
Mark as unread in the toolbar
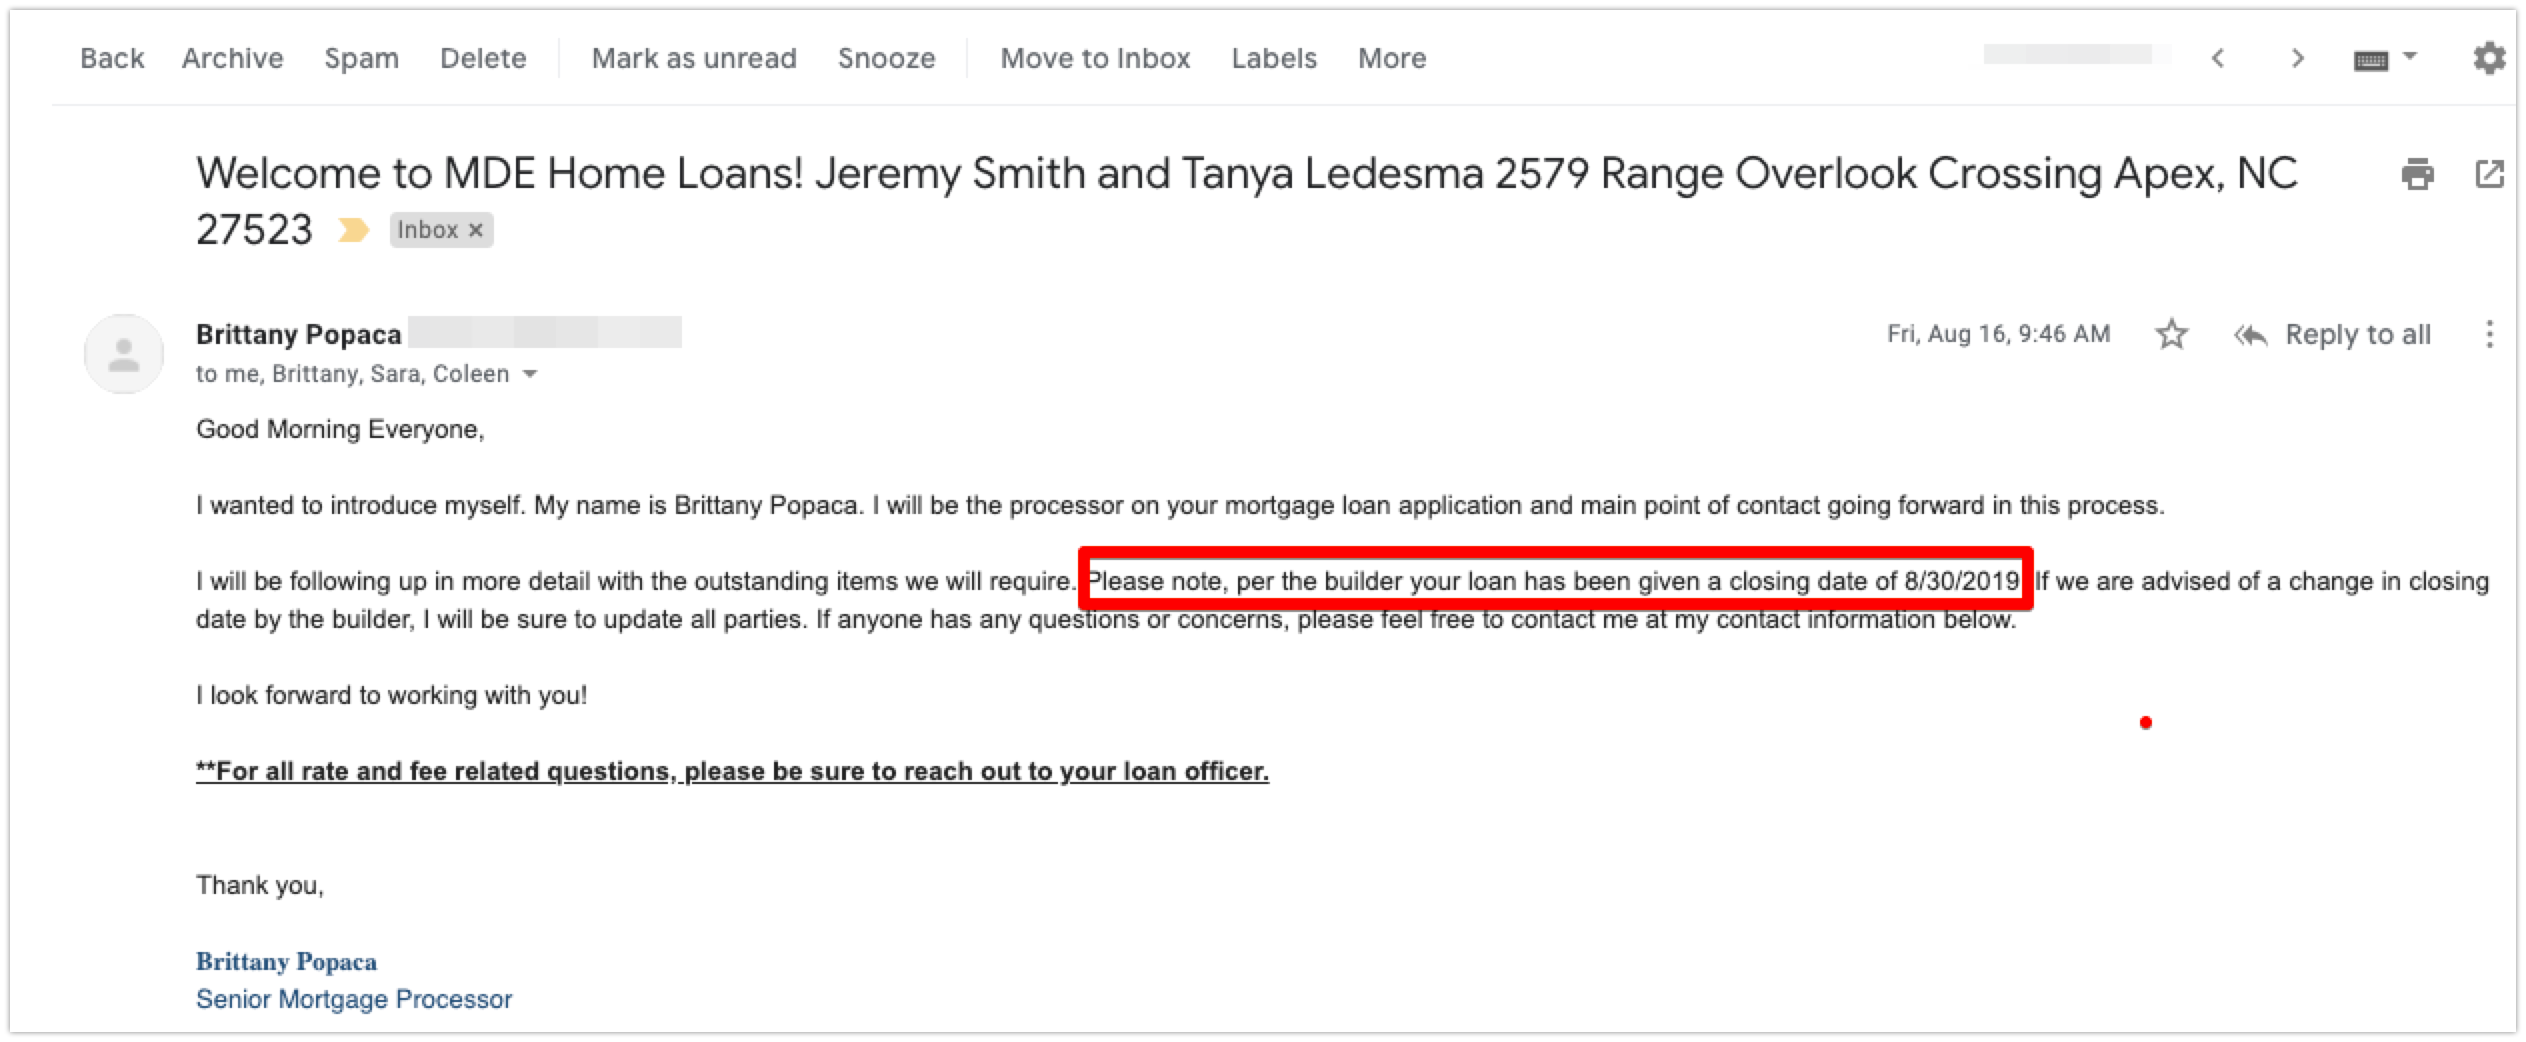(x=694, y=58)
